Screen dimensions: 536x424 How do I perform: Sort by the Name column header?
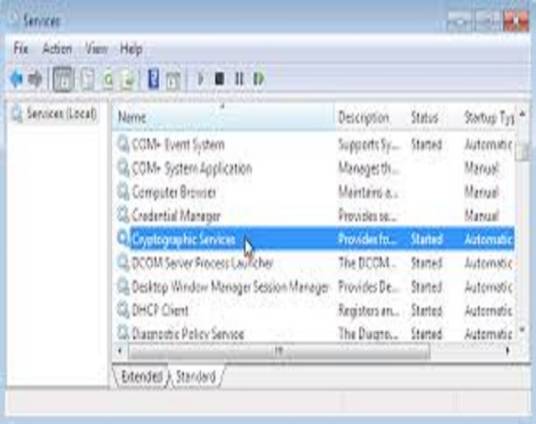[x=224, y=117]
